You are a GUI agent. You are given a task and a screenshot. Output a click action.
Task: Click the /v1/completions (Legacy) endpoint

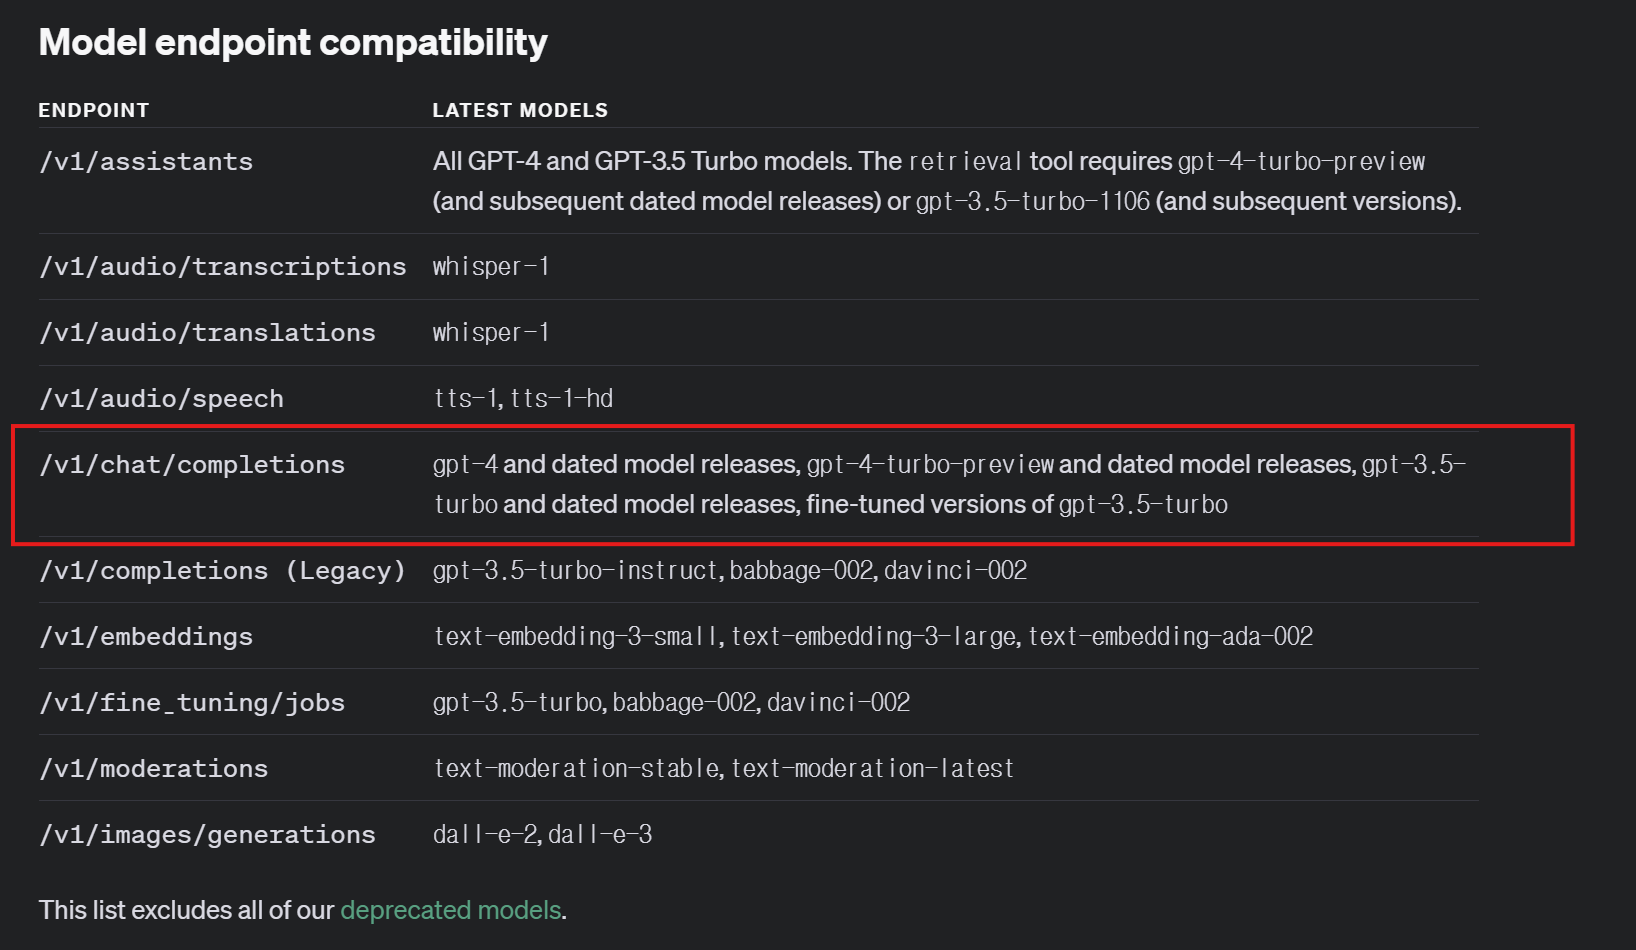222,571
